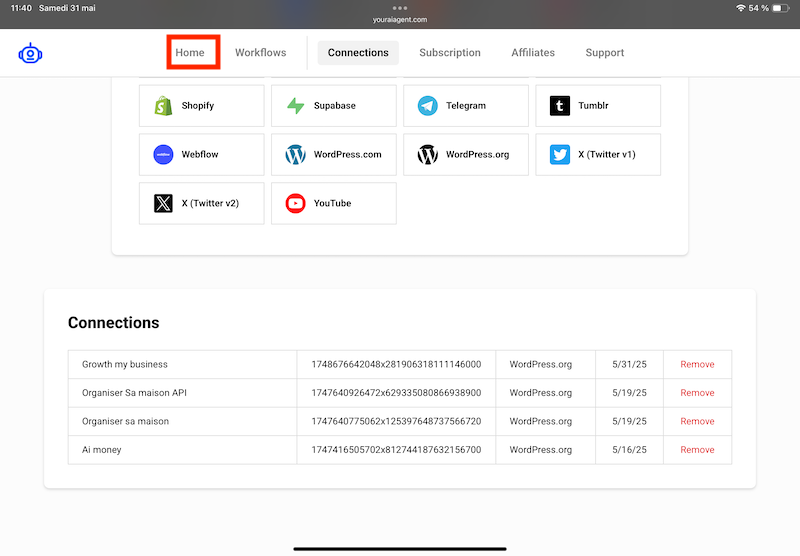Tap the Samedi 31 mai date
The width and height of the screenshot is (800, 556).
click(x=67, y=8)
